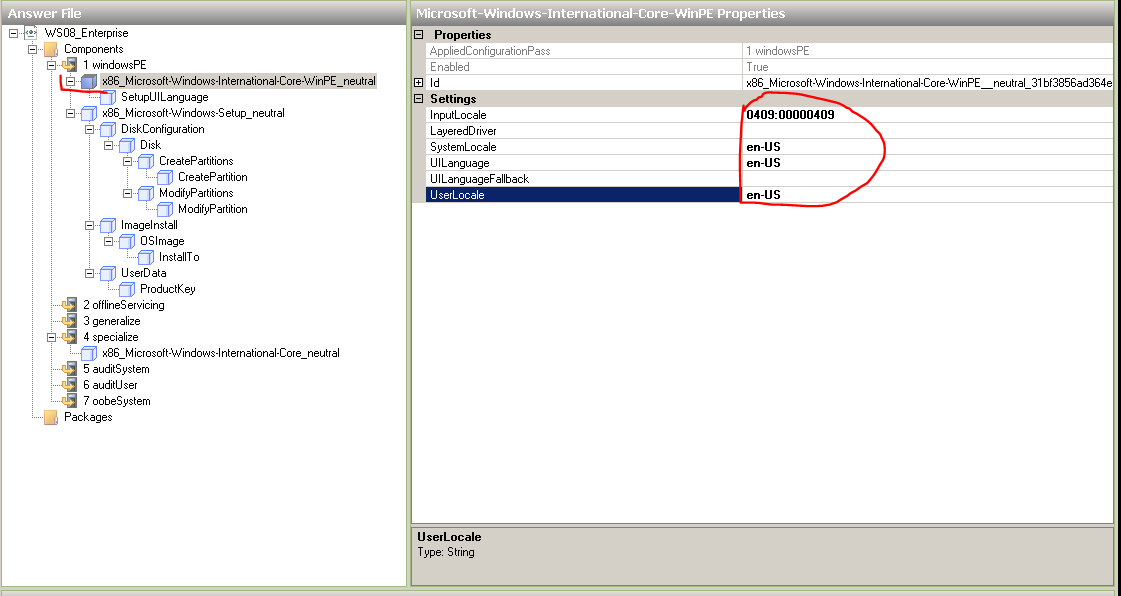Viewport: 1121px width, 596px height.
Task: Click the DiskConfiguration cube icon
Action: 108,129
